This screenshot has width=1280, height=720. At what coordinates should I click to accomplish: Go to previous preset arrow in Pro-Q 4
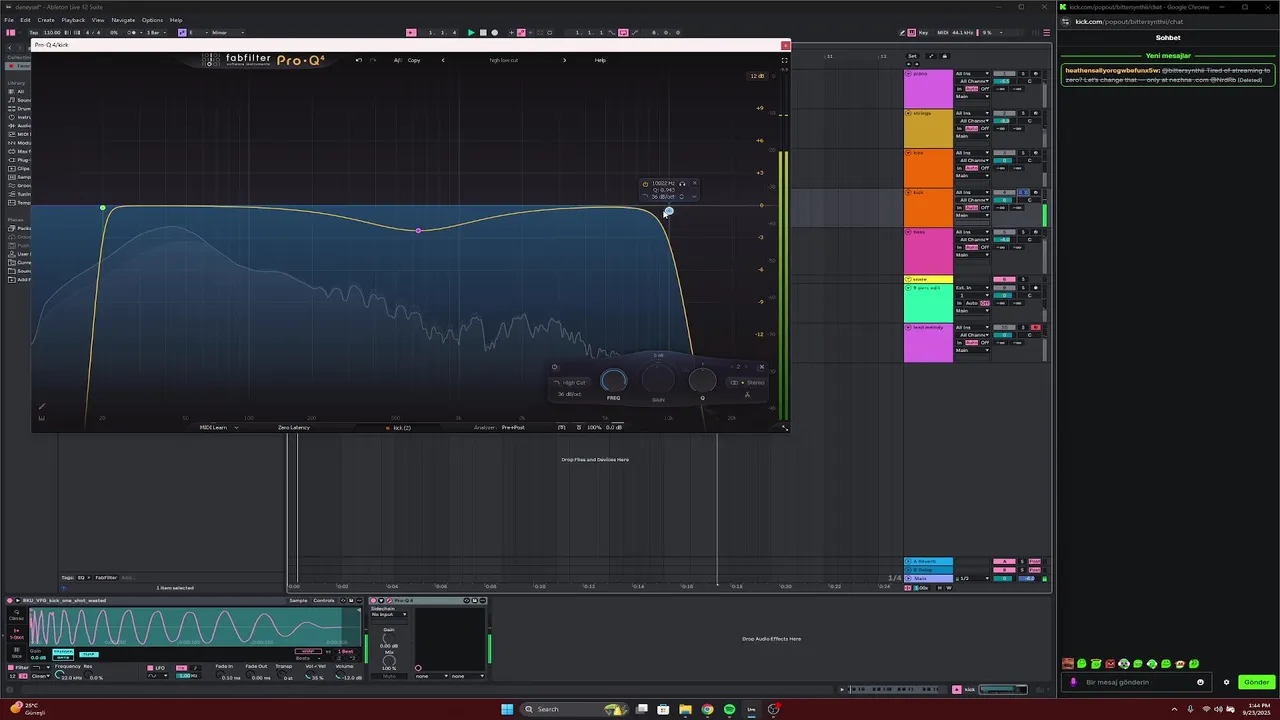[443, 60]
